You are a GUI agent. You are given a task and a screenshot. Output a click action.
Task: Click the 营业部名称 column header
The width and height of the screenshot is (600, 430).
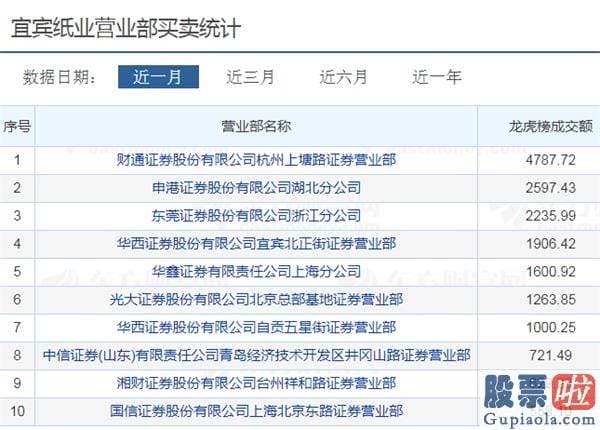(256, 126)
